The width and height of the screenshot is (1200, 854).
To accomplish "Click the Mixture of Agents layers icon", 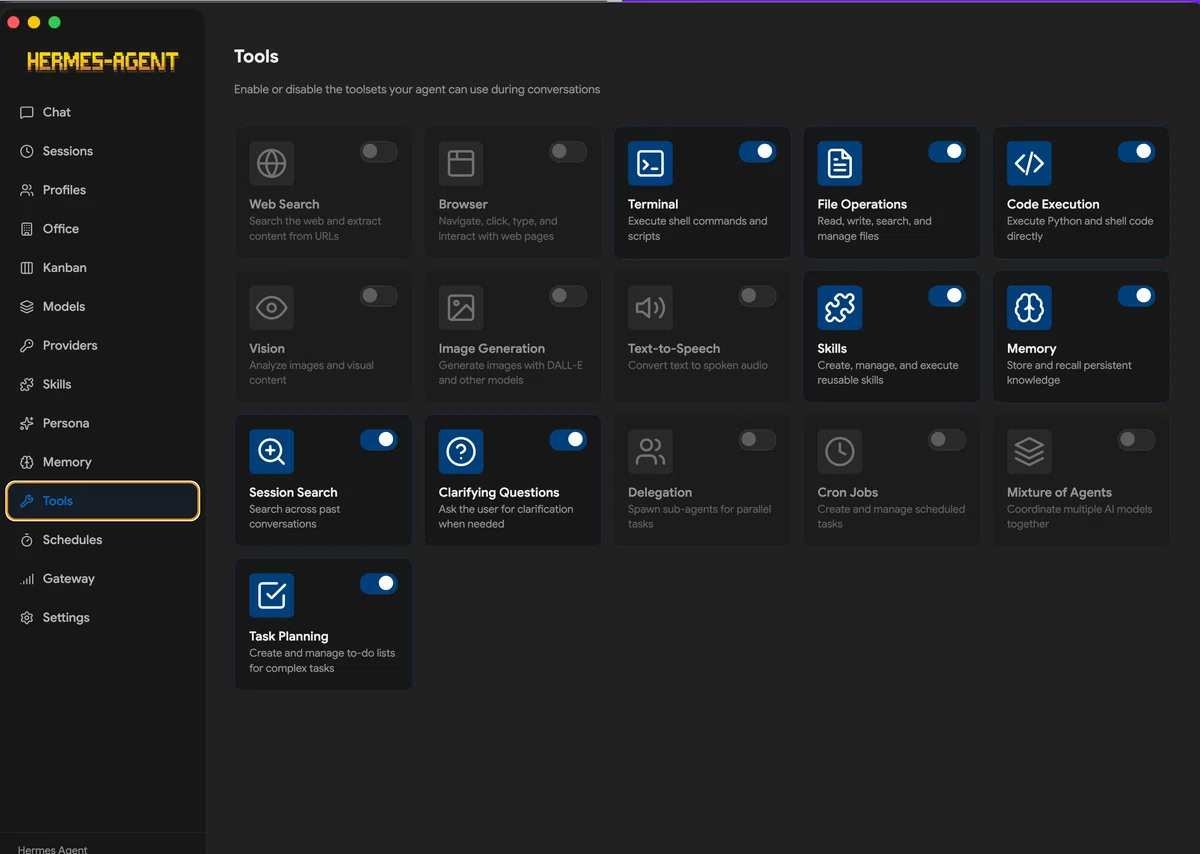I will [x=1029, y=452].
